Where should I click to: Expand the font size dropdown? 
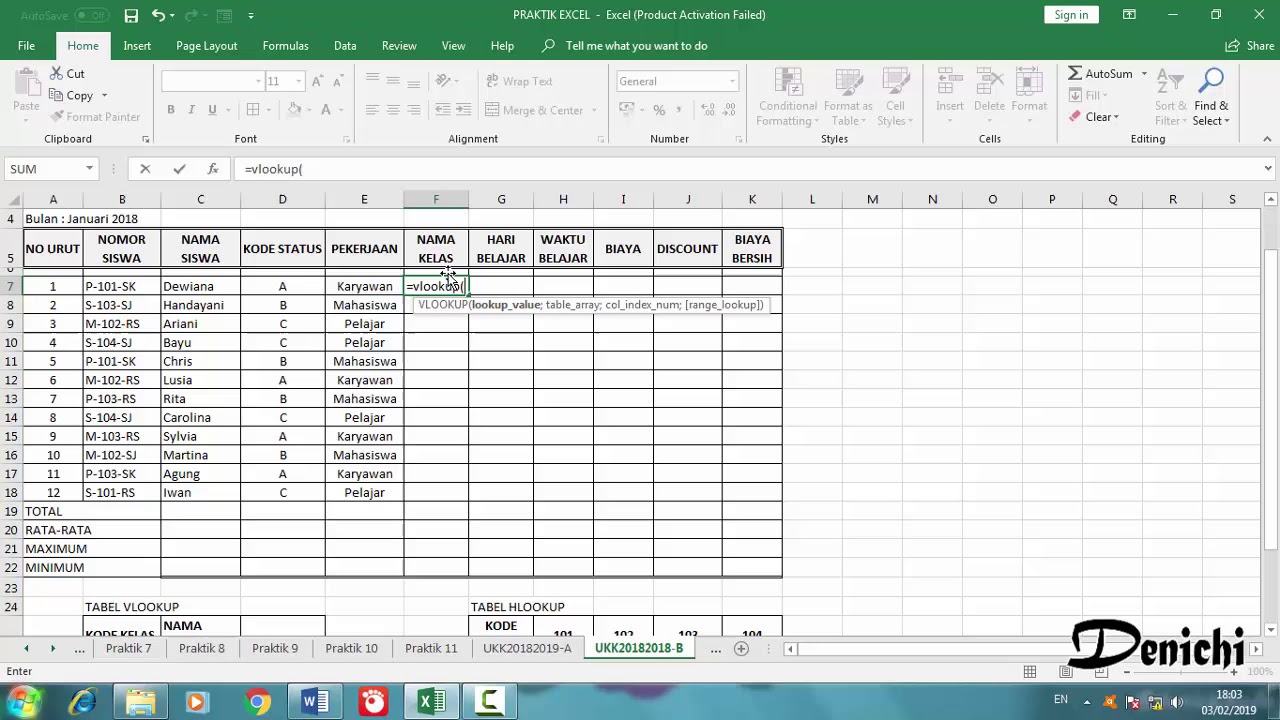(x=298, y=82)
